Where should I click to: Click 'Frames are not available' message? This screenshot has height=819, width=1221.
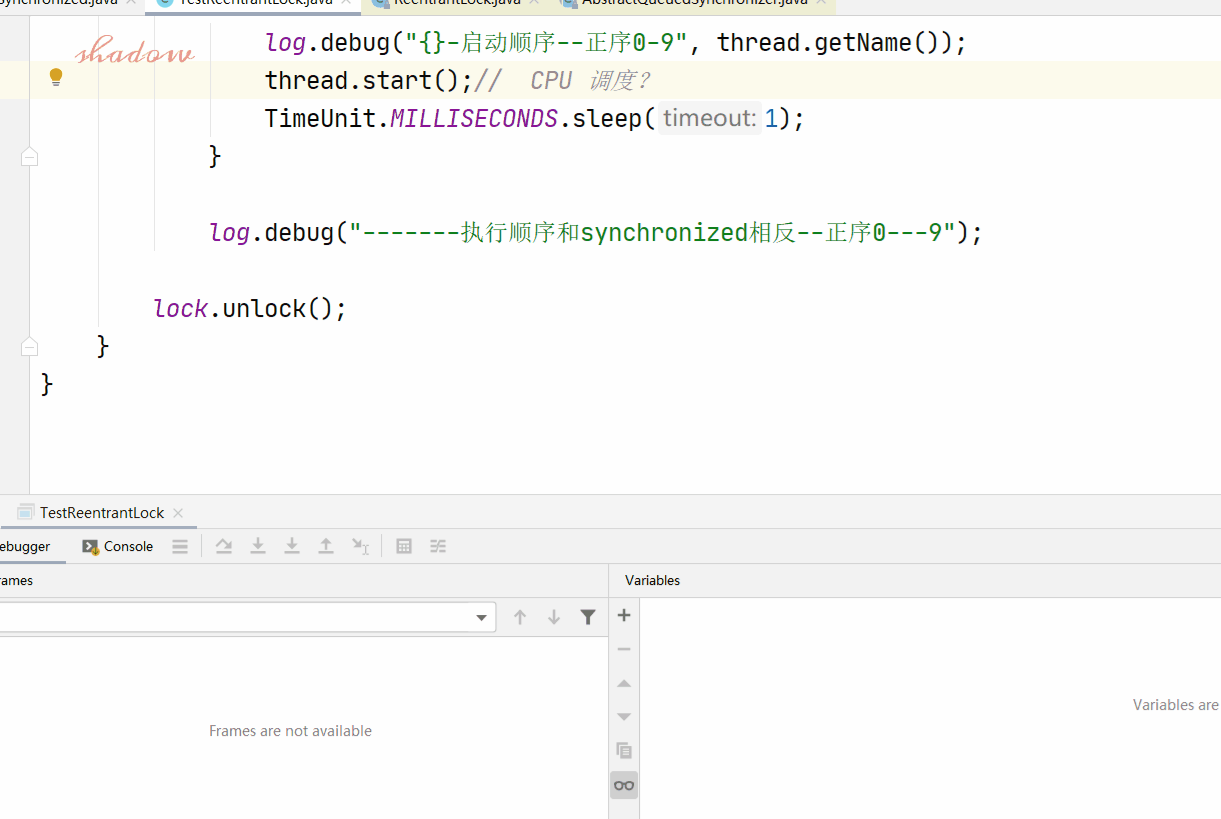(x=290, y=731)
